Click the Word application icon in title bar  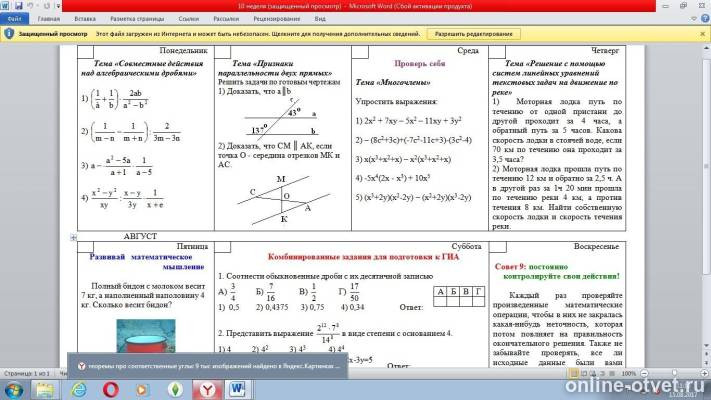click(x=5, y=6)
